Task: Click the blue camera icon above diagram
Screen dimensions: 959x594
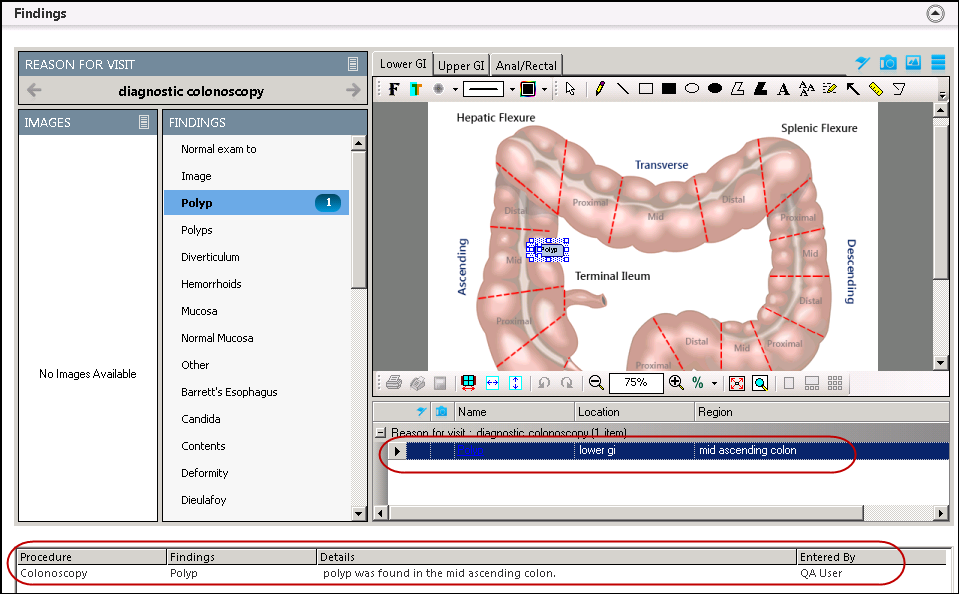Action: coord(888,62)
